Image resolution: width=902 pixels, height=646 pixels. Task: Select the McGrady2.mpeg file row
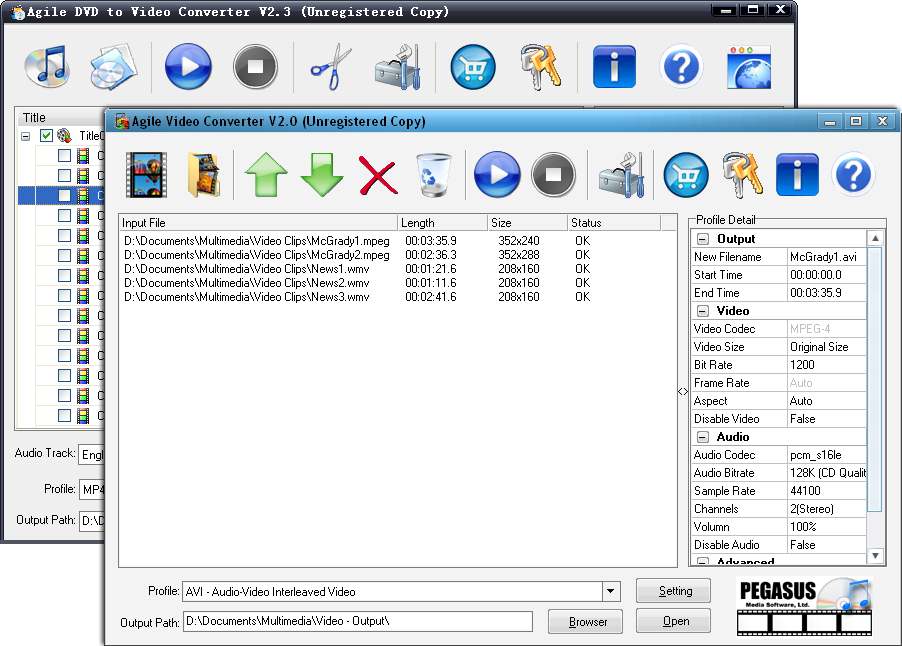(x=398, y=255)
